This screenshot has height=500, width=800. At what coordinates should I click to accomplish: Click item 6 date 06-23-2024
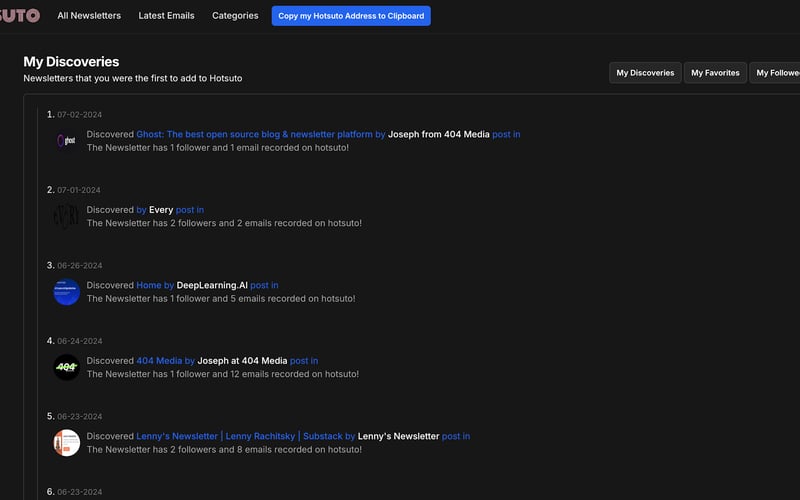[x=80, y=492]
